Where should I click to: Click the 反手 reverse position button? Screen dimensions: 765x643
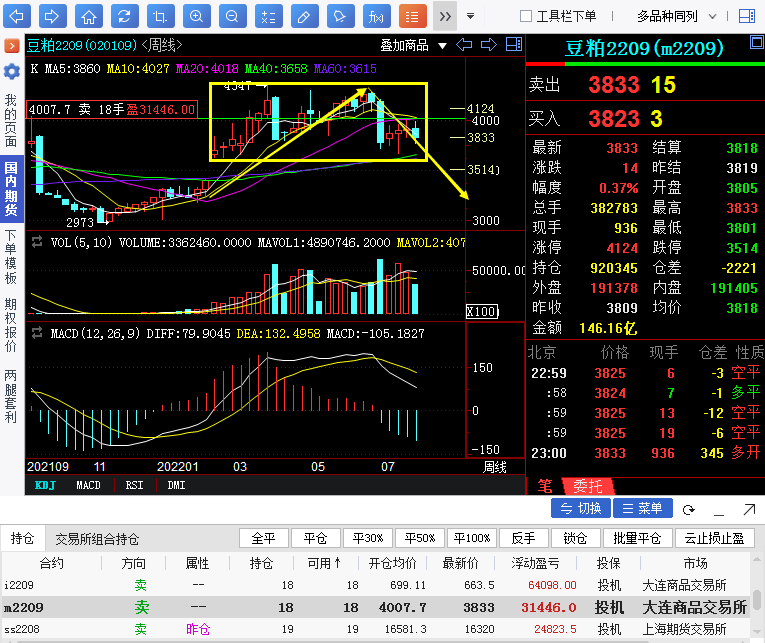click(x=523, y=539)
